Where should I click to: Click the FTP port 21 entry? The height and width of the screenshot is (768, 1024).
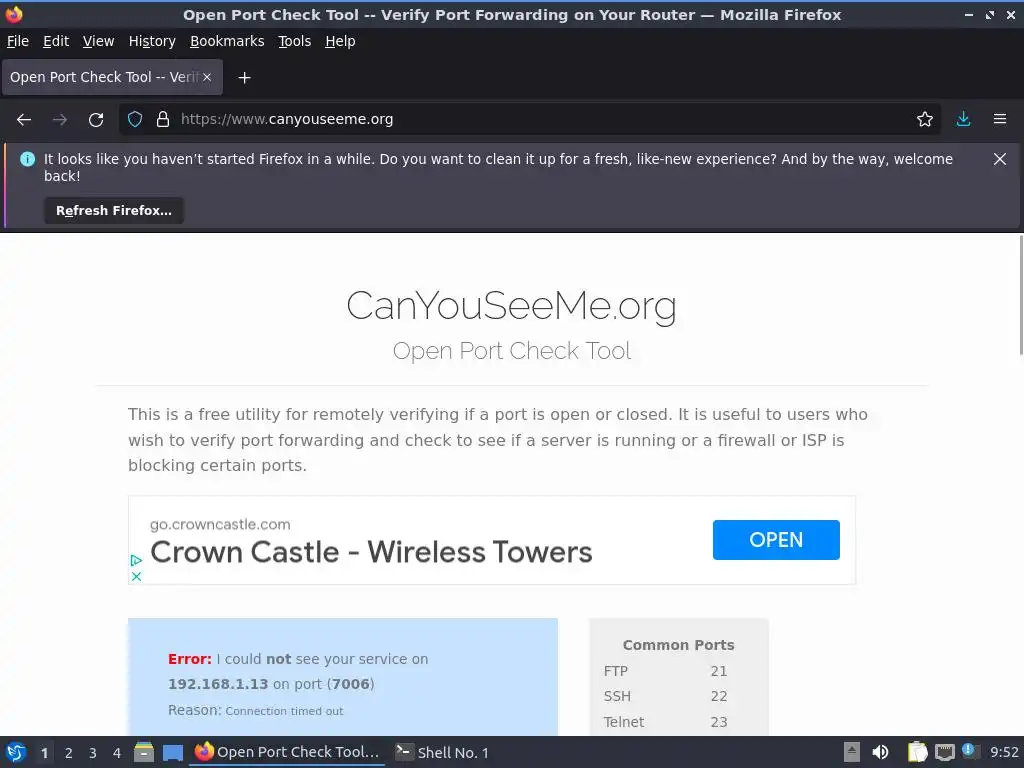[665, 671]
